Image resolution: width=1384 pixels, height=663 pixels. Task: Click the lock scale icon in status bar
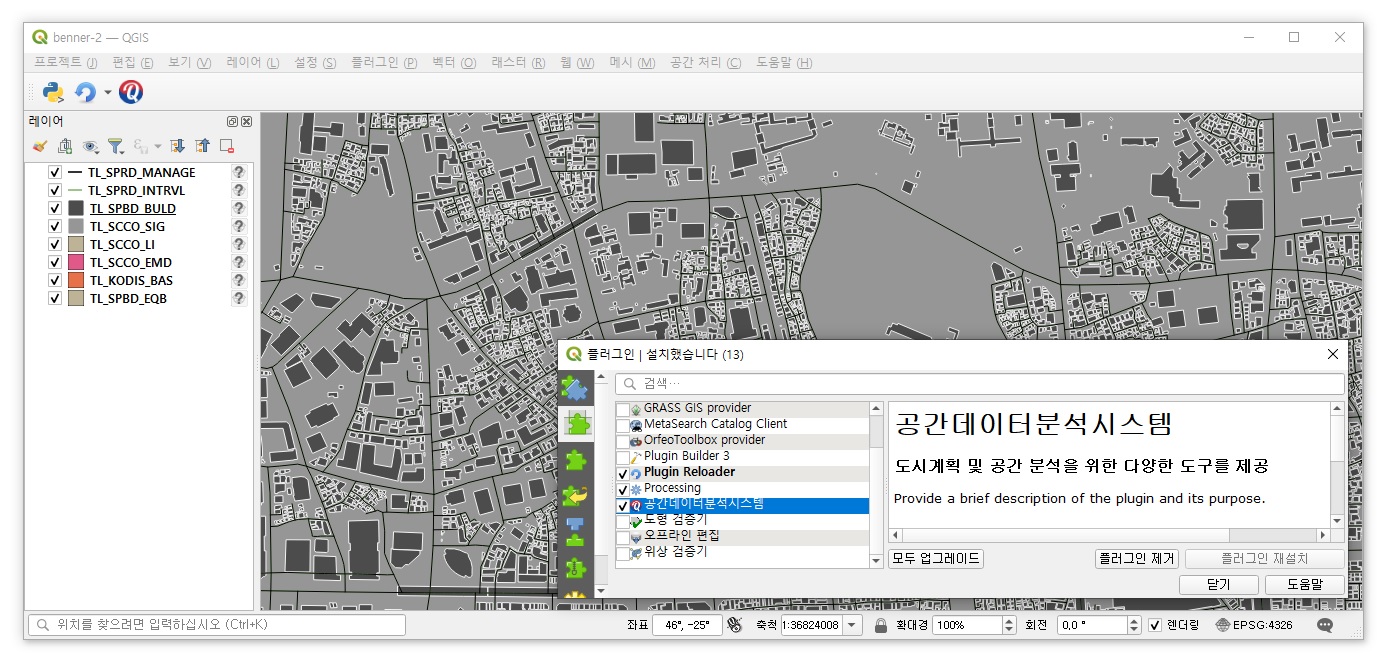[881, 625]
